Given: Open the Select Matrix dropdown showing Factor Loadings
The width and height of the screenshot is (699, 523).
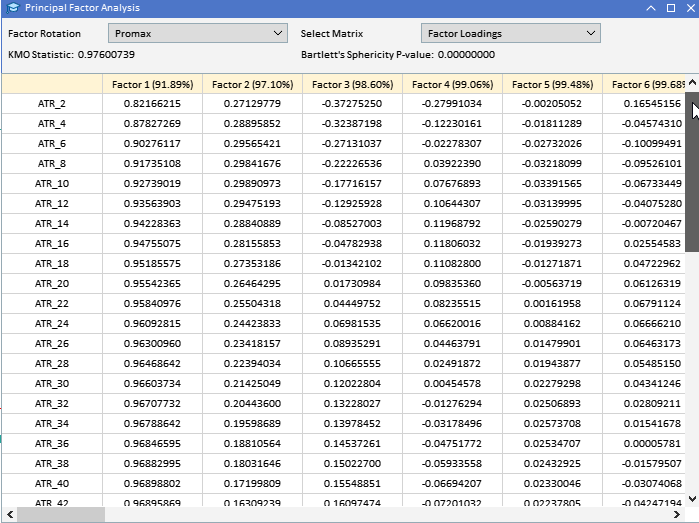Looking at the screenshot, I should tap(511, 33).
